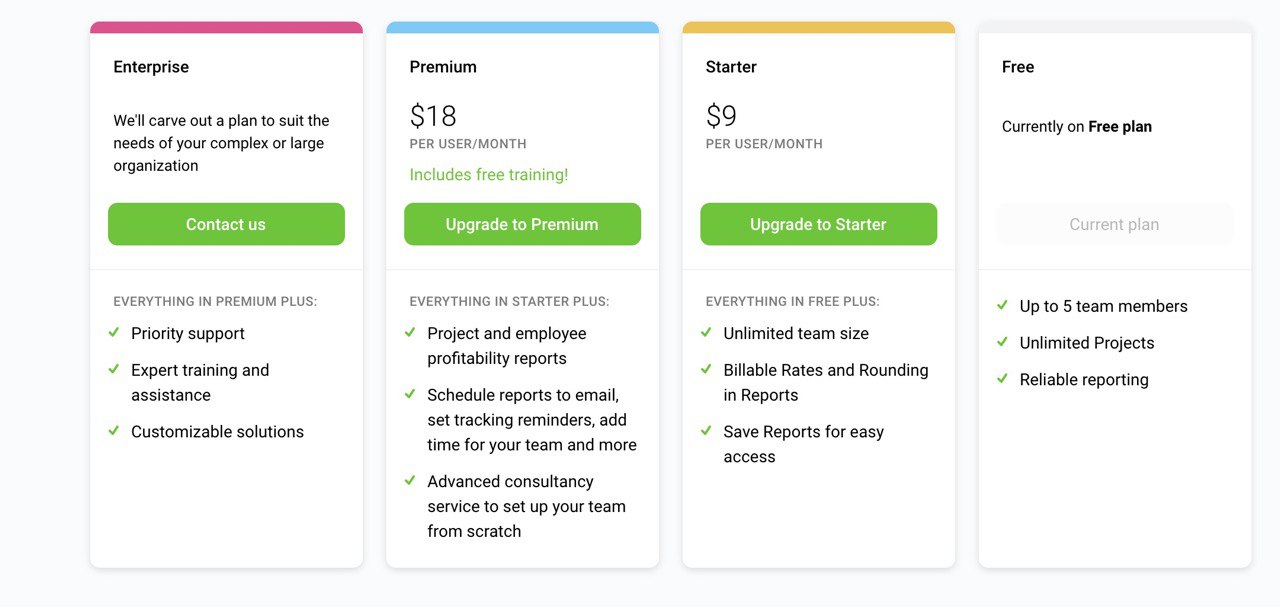The image size is (1280, 607).
Task: Click the pink Enterprise card color bar
Action: coord(226,27)
